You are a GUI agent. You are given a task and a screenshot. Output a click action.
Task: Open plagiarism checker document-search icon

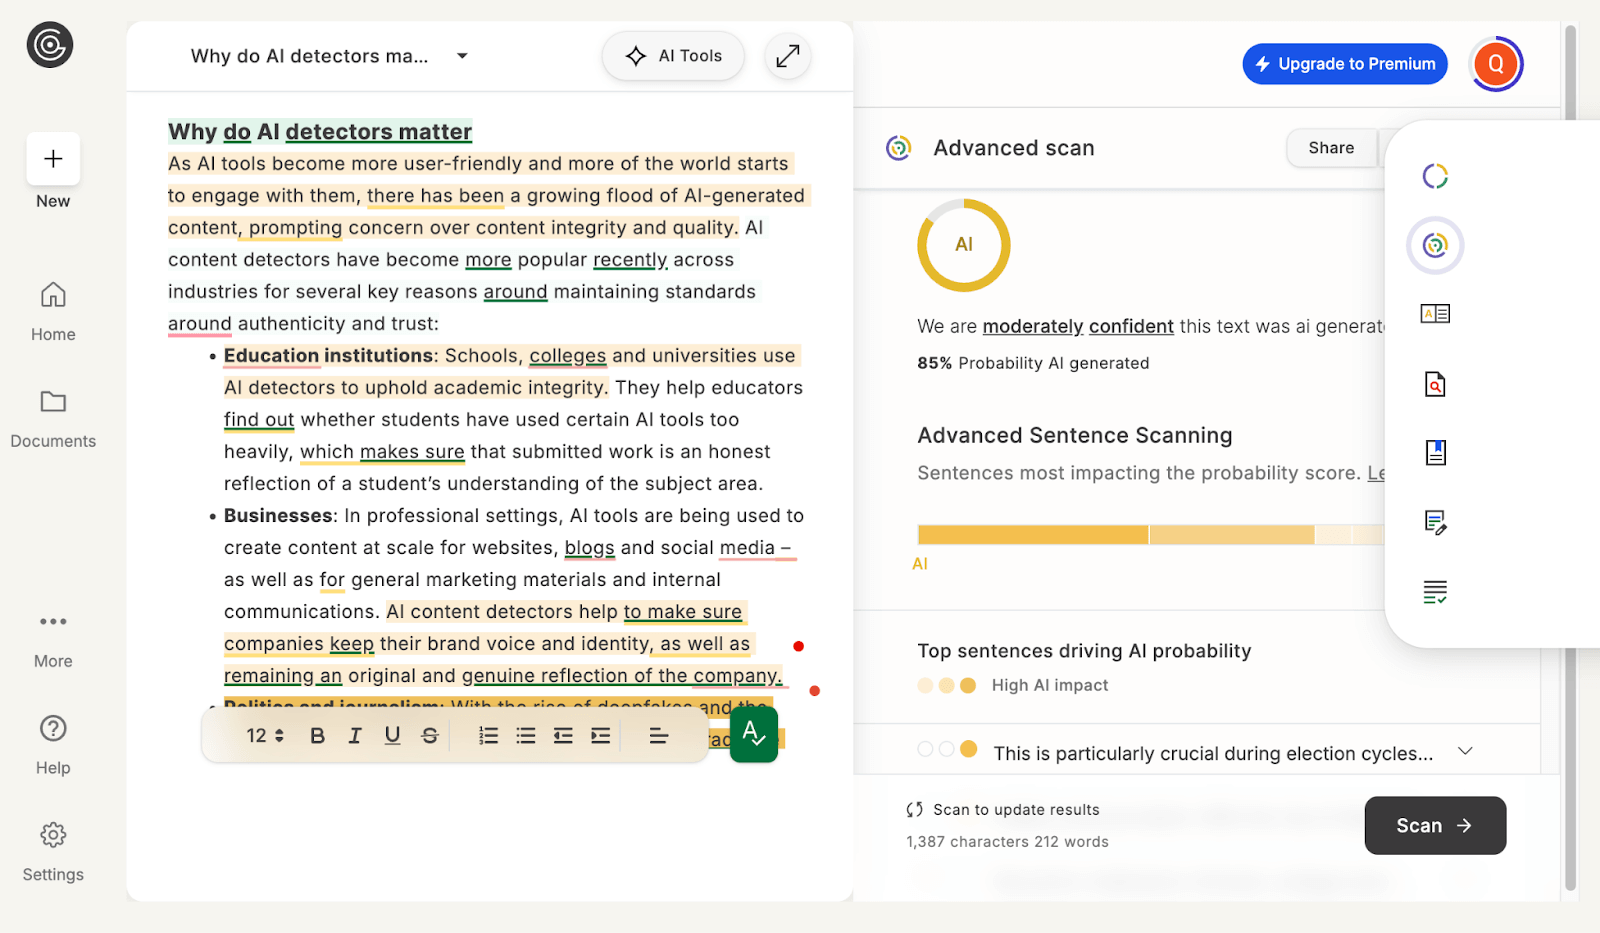pos(1435,384)
